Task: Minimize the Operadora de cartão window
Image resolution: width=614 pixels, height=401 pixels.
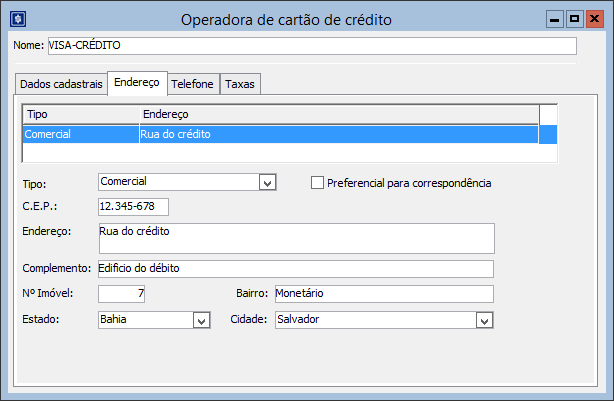Action: coord(553,19)
